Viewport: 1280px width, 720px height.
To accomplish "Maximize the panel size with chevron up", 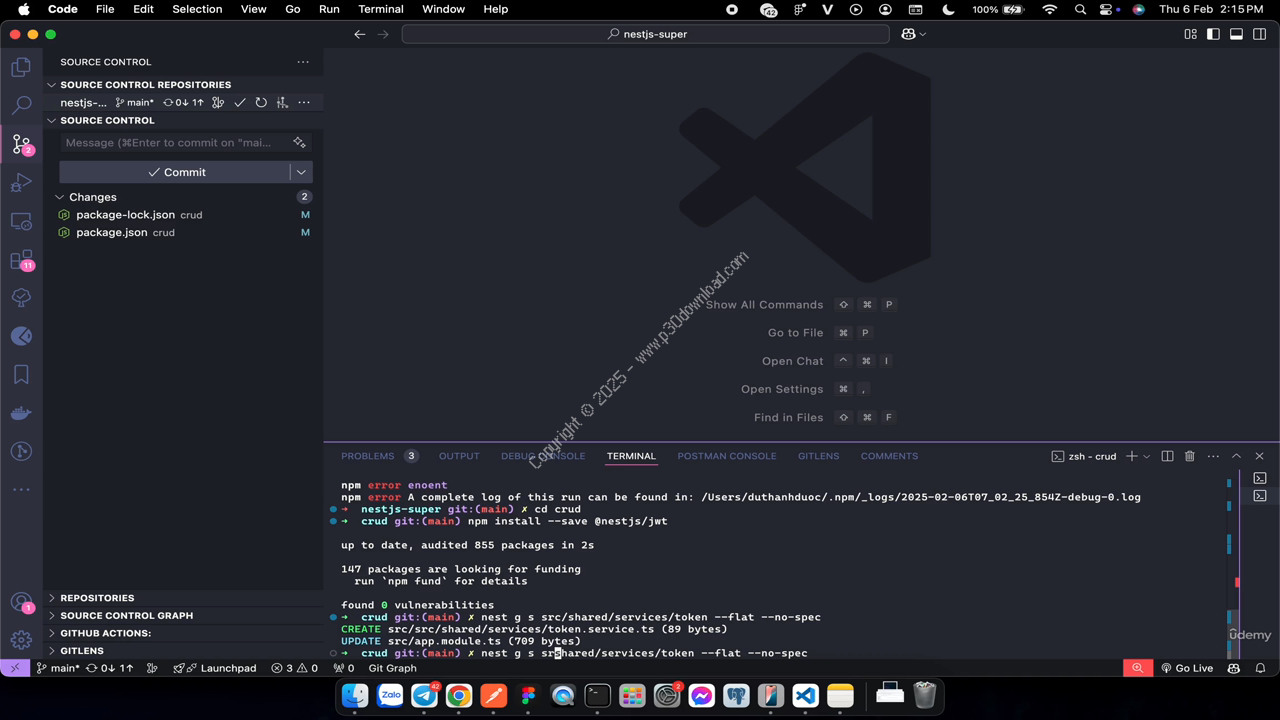I will (x=1236, y=456).
